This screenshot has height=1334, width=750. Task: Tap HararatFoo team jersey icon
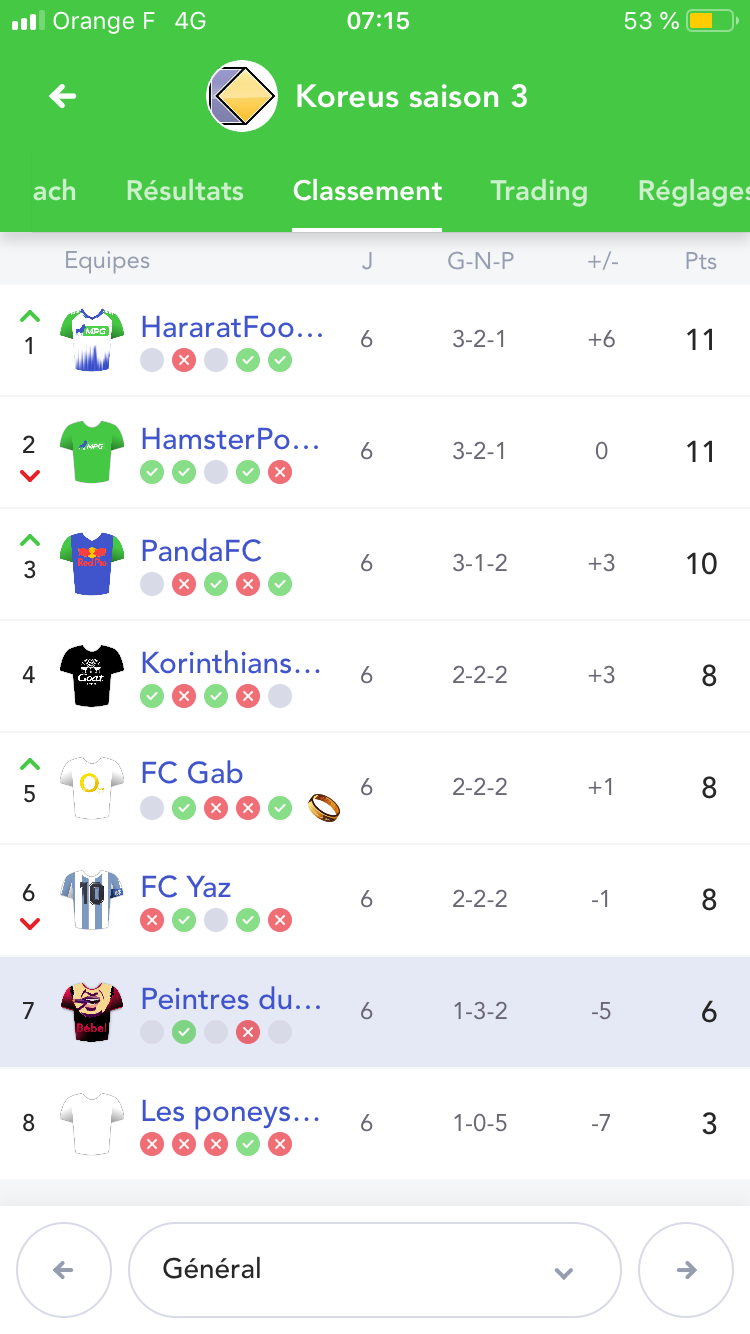[x=92, y=340]
